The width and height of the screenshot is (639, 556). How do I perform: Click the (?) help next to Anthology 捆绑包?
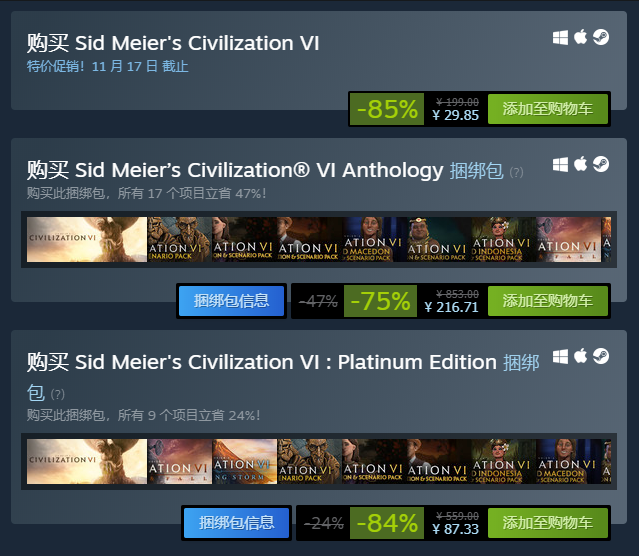(x=516, y=172)
